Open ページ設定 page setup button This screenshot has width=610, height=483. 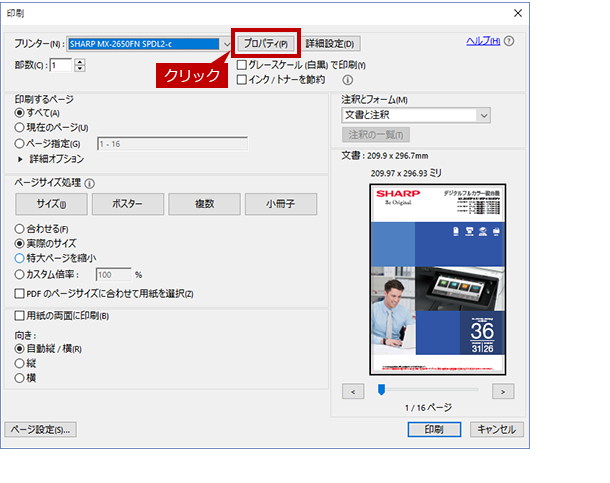[x=40, y=430]
